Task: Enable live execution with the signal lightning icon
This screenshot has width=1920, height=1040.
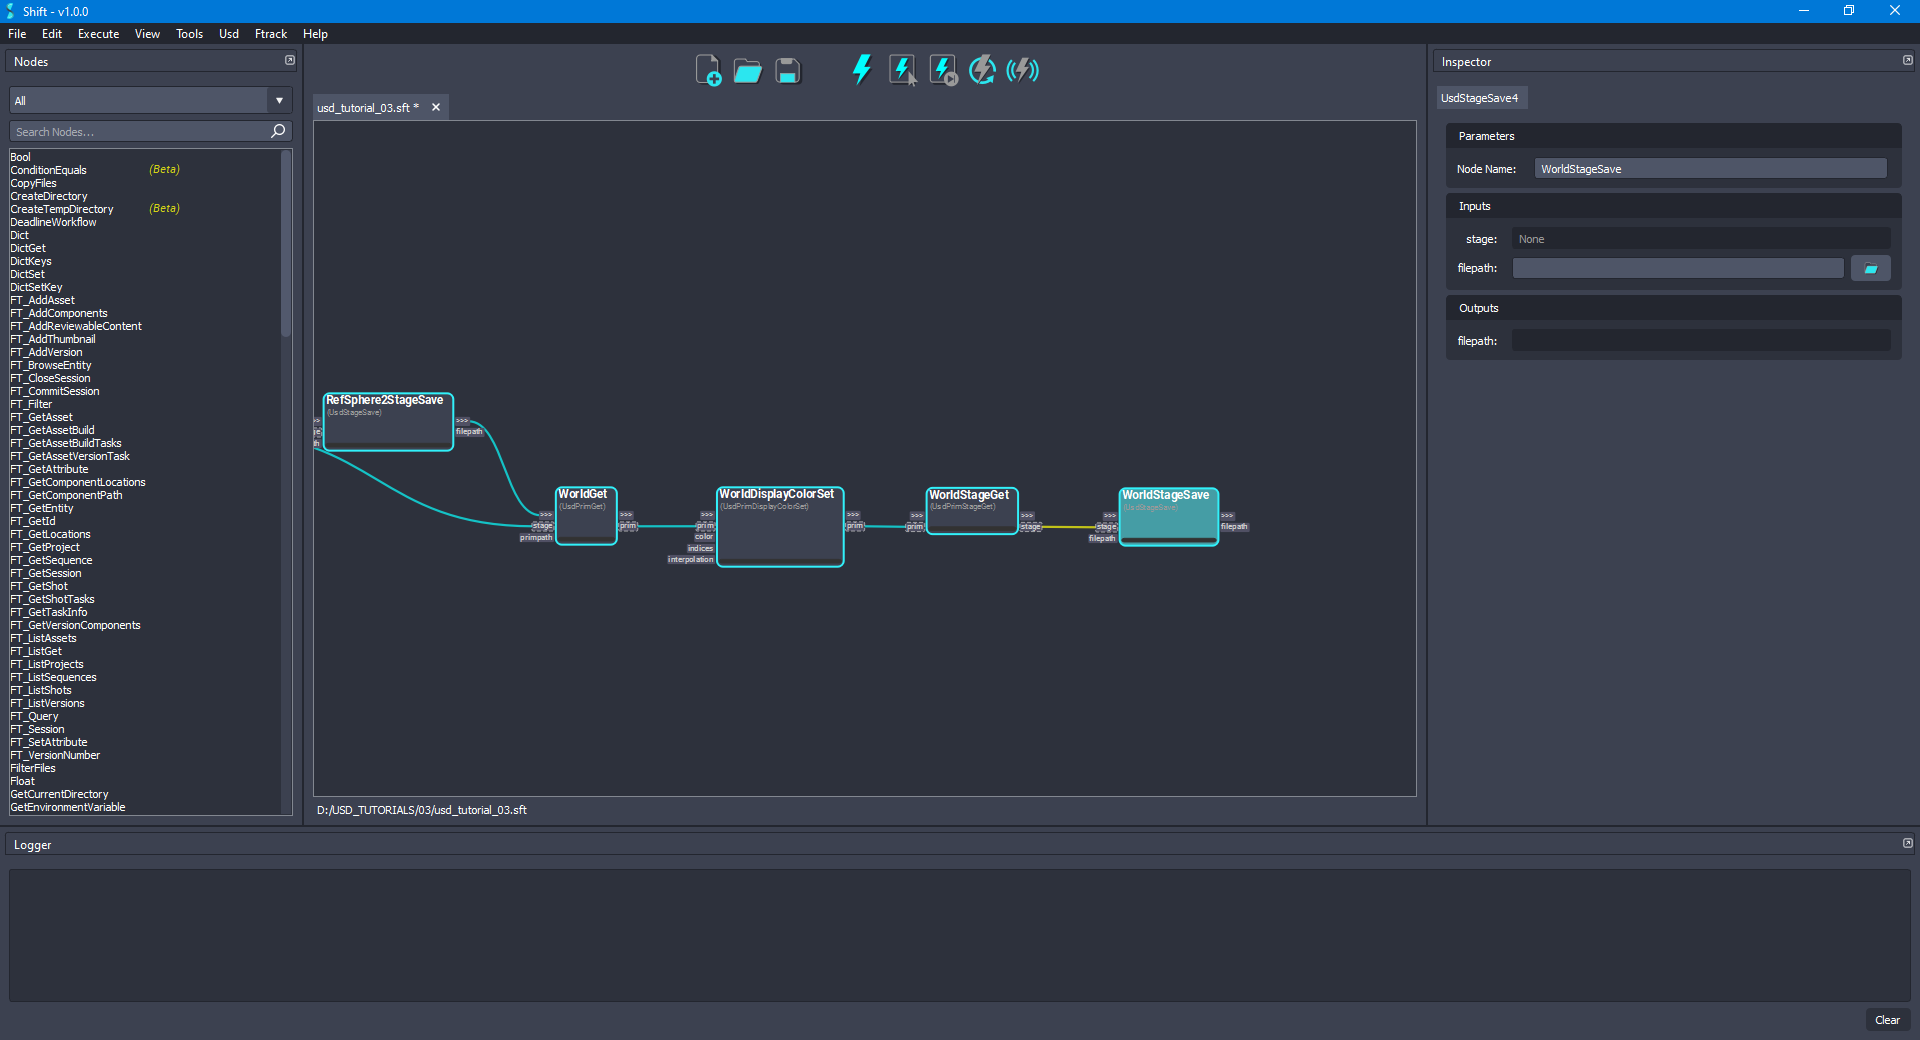Action: (x=1022, y=70)
